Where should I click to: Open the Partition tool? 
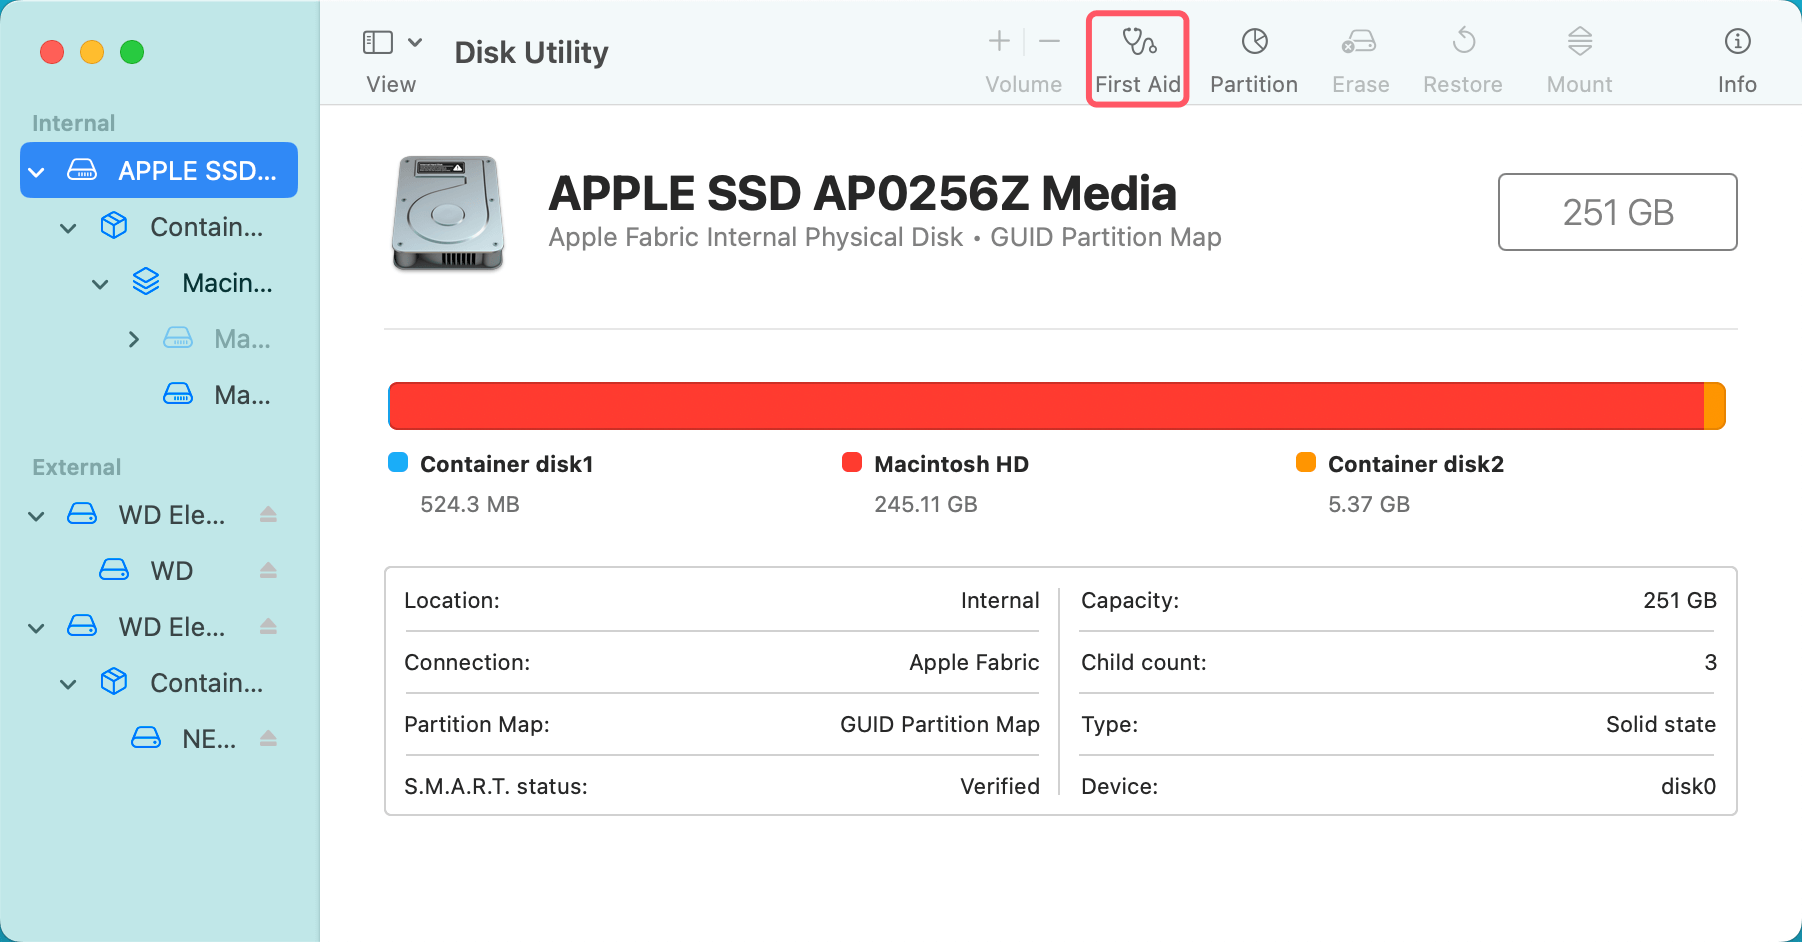coord(1253,55)
